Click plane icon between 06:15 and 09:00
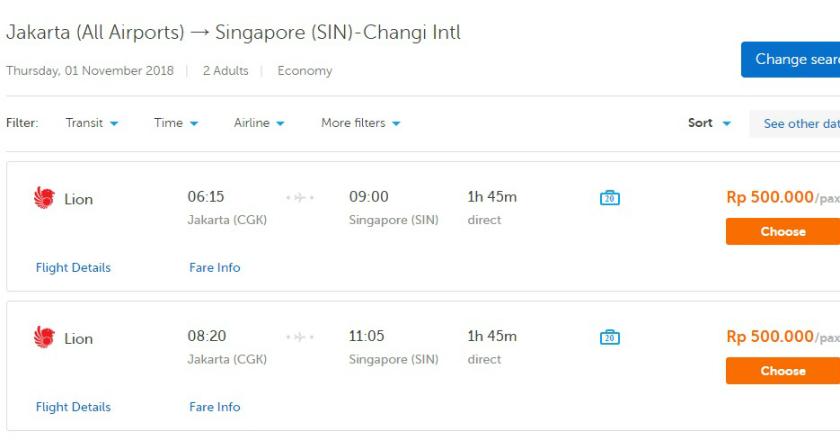The height and width of the screenshot is (440, 840). tap(300, 198)
